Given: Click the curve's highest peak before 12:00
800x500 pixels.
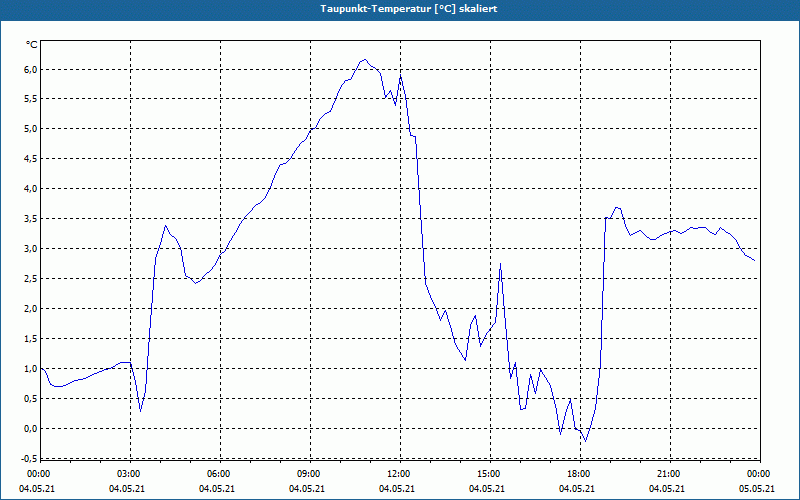Looking at the screenshot, I should point(364,59).
